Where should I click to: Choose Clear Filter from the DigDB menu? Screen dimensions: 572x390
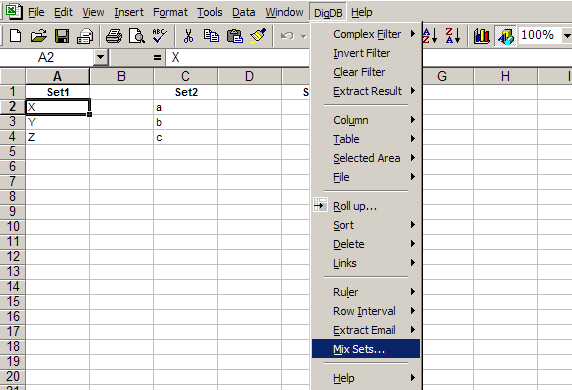tap(366, 72)
